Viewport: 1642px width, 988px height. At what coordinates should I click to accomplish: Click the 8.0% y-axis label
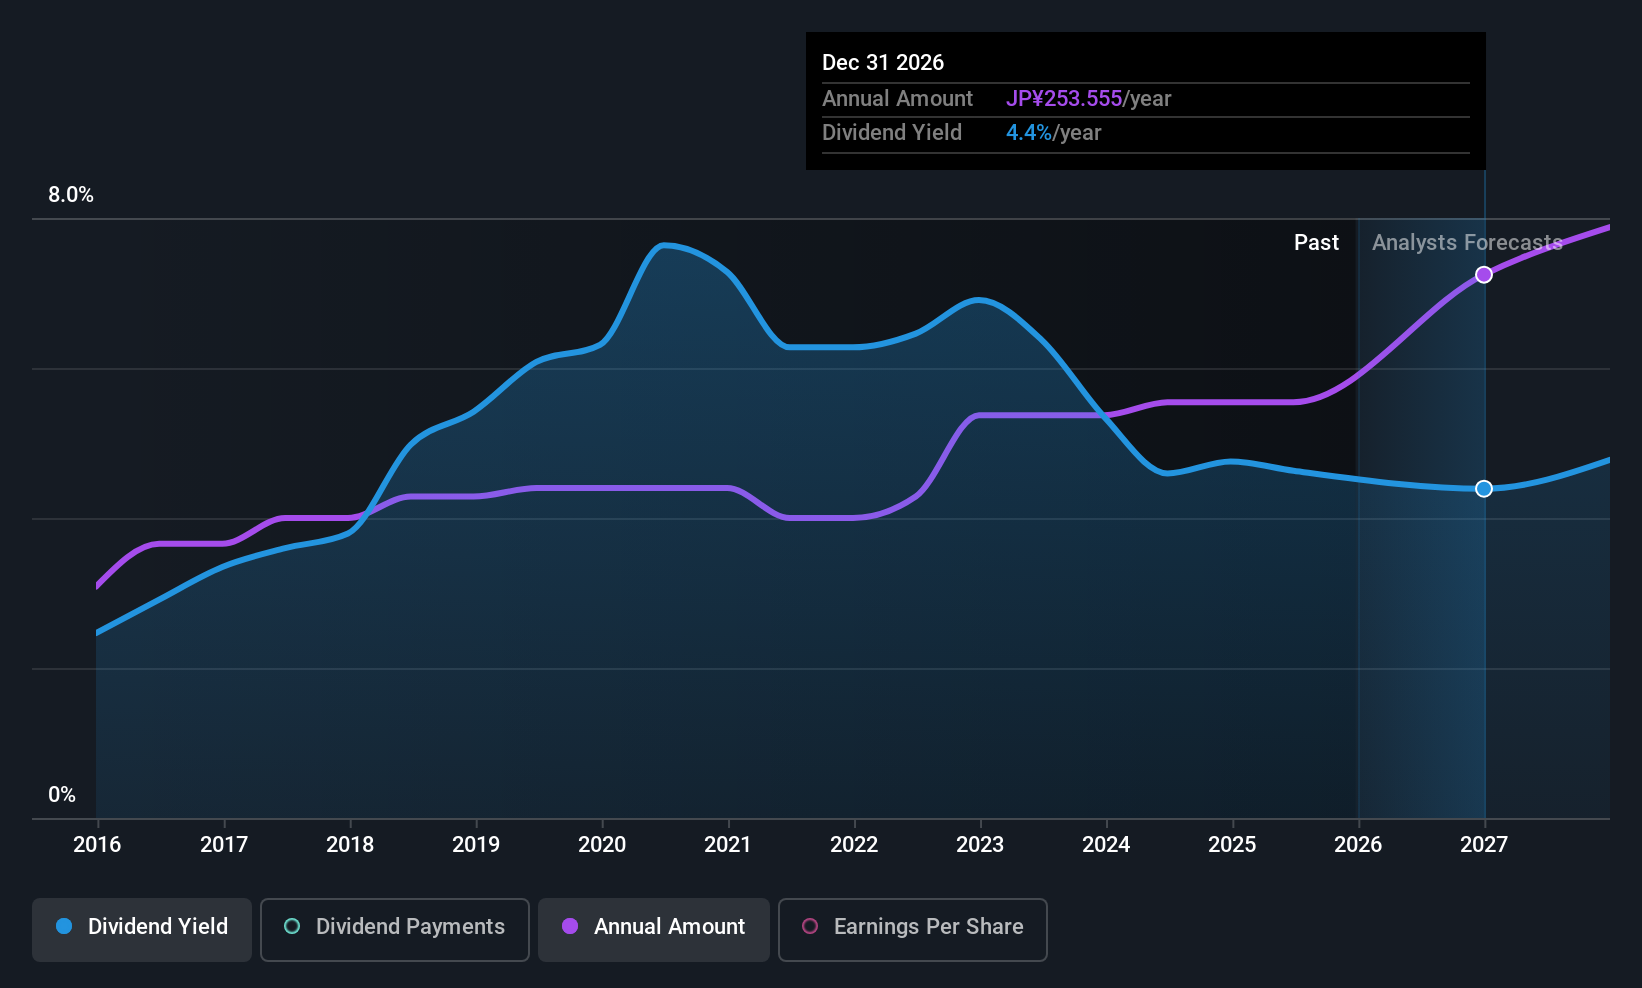(x=71, y=195)
